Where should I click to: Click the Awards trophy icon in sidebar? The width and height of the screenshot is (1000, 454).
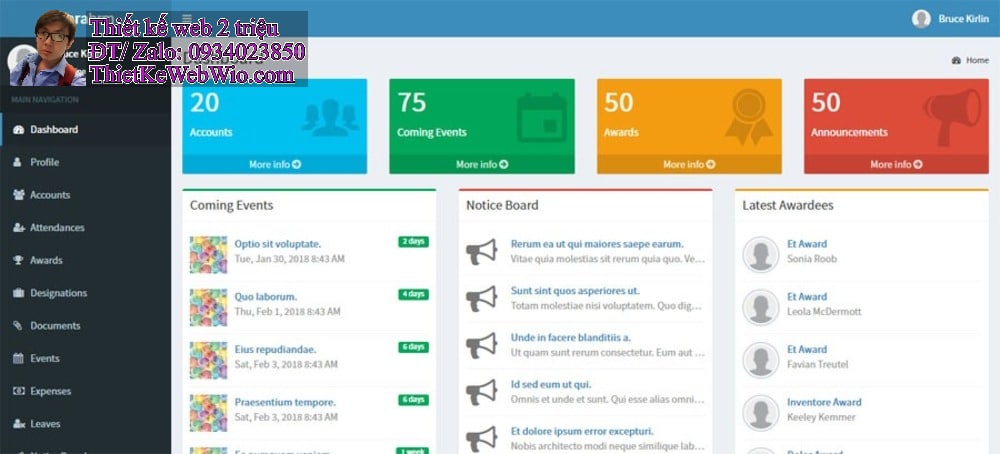[x=18, y=260]
